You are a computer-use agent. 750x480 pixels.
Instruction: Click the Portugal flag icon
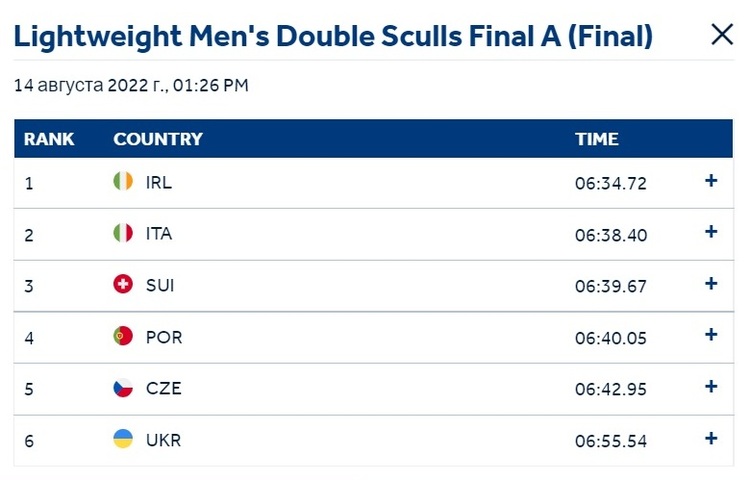(123, 336)
